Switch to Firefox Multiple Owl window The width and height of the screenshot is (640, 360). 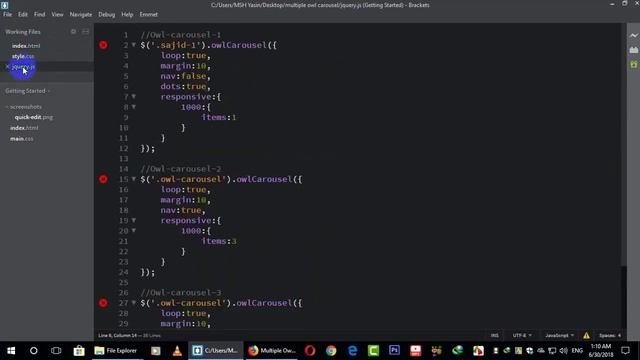272,351
